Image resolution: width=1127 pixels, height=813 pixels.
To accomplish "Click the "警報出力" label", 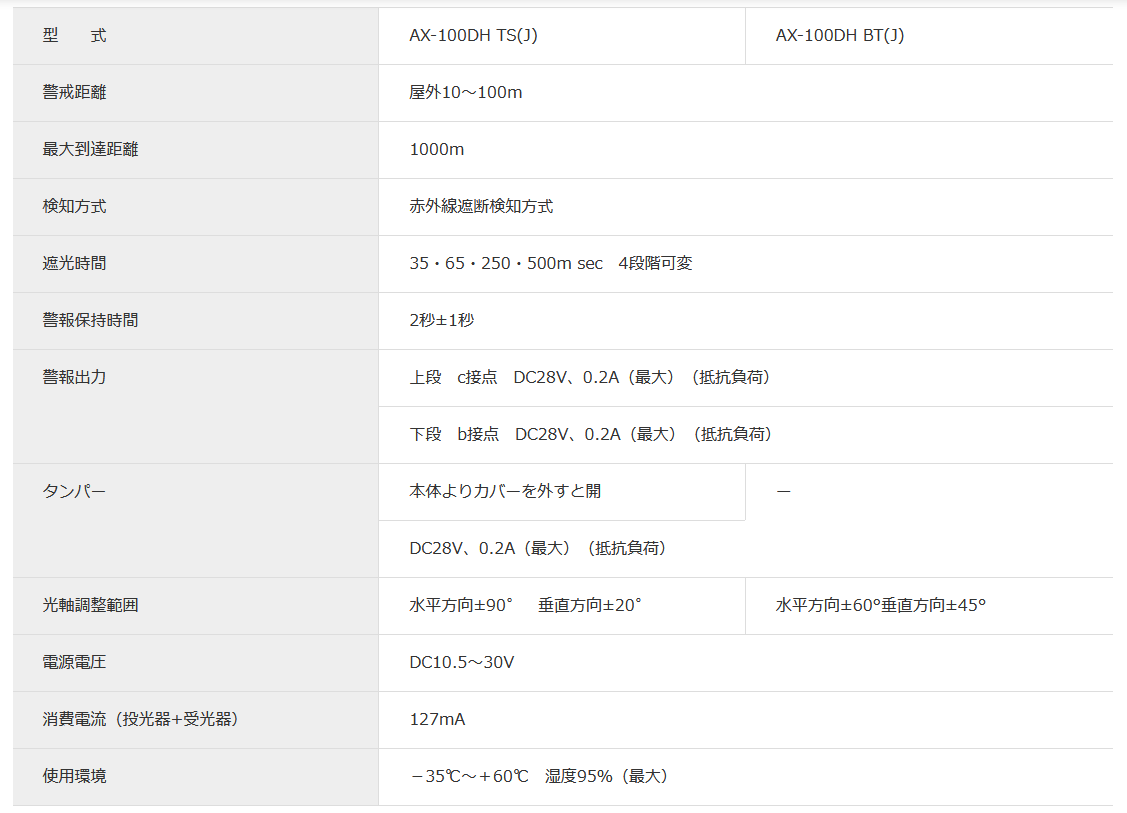I will (x=74, y=377).
